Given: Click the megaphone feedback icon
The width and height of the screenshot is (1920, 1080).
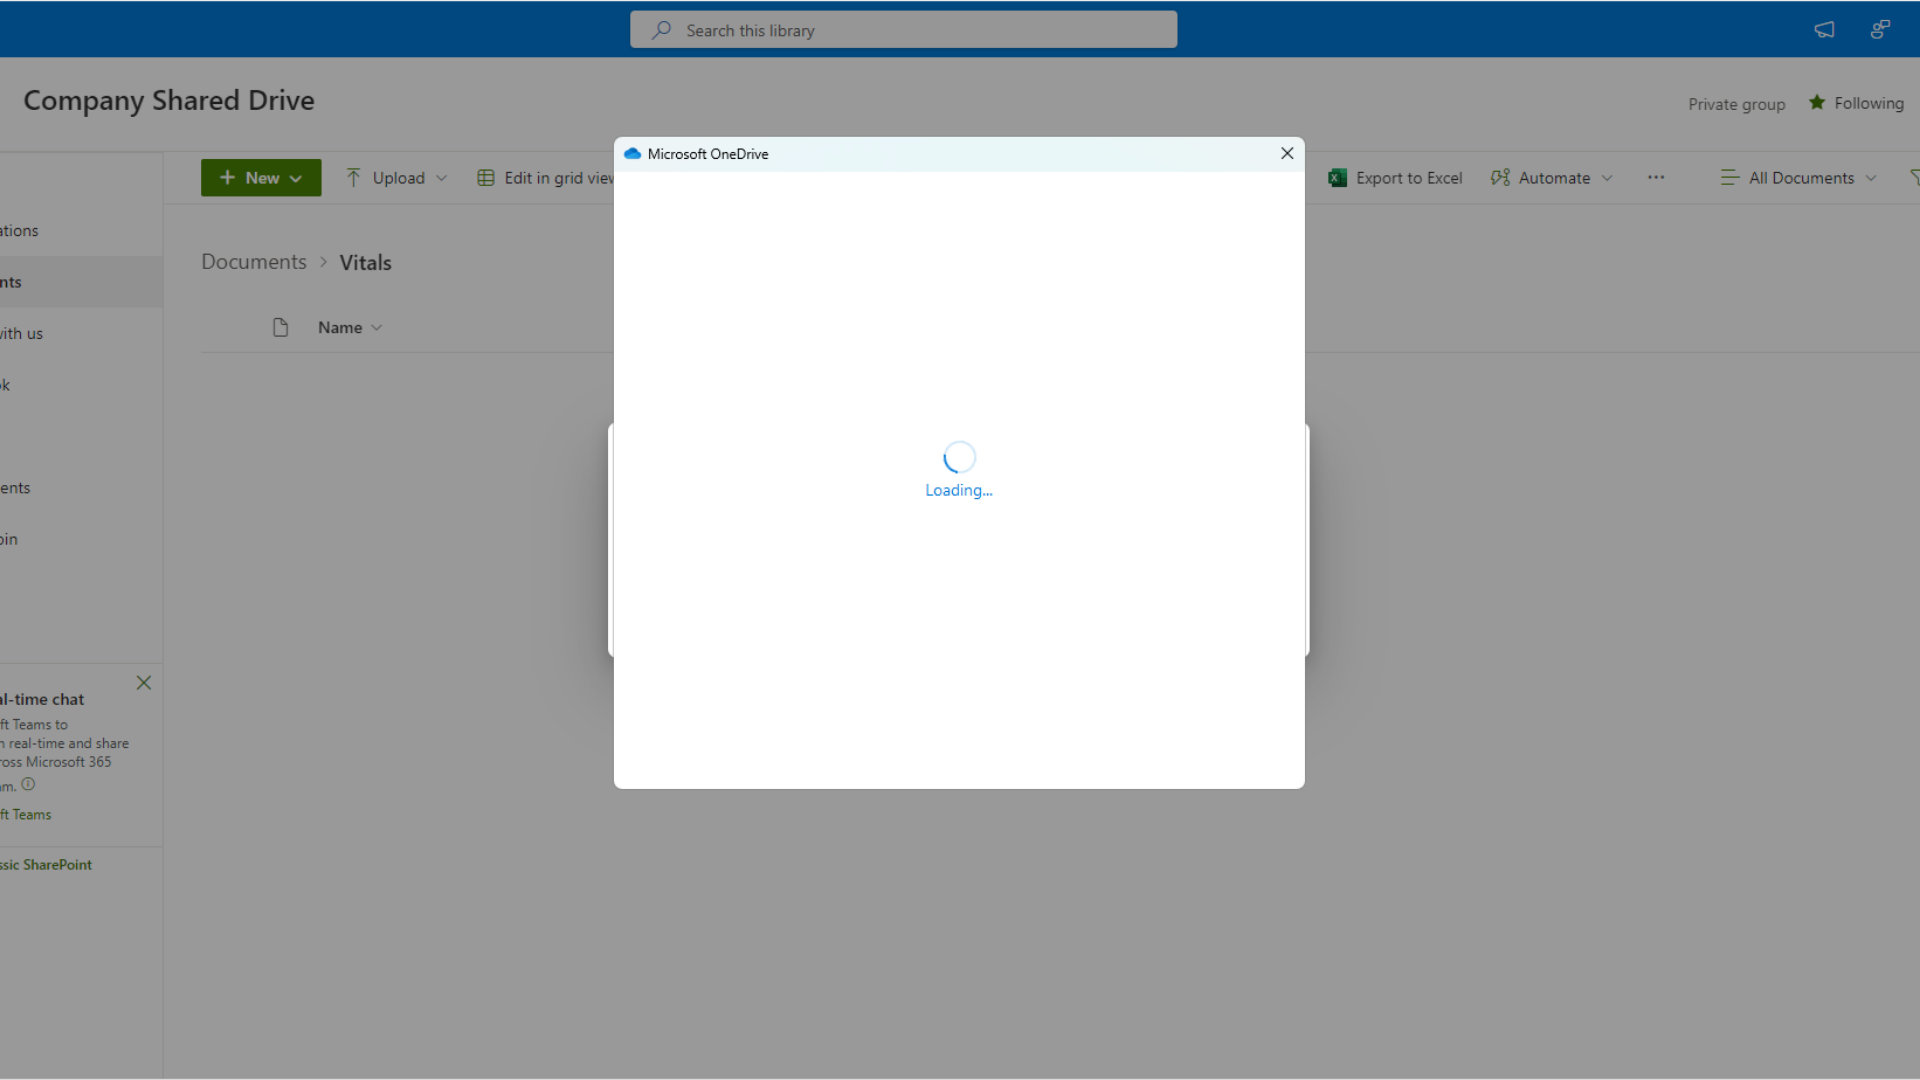Looking at the screenshot, I should click(x=1824, y=30).
